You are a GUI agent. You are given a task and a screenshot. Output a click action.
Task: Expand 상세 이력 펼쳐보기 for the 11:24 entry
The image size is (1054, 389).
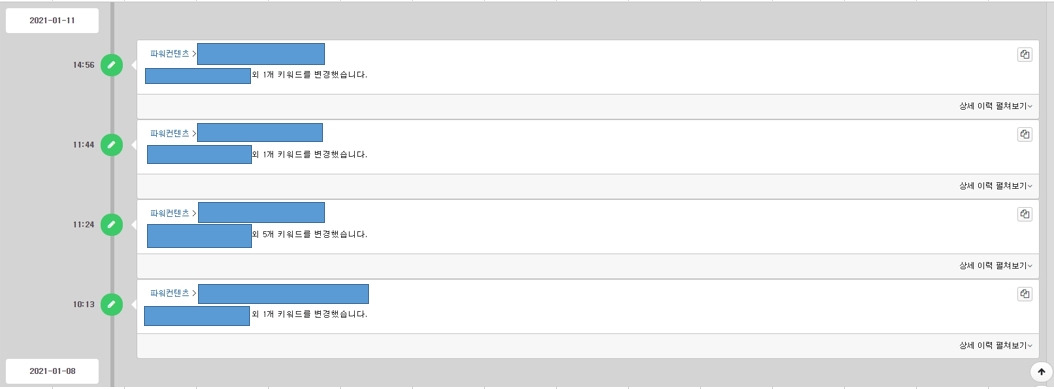point(996,266)
